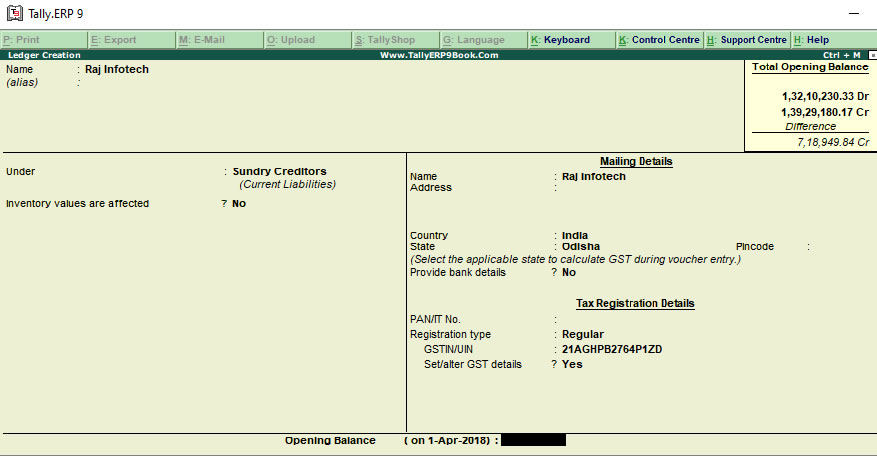The width and height of the screenshot is (877, 456).
Task: Click the Total Opening Balance heading
Action: pos(810,67)
